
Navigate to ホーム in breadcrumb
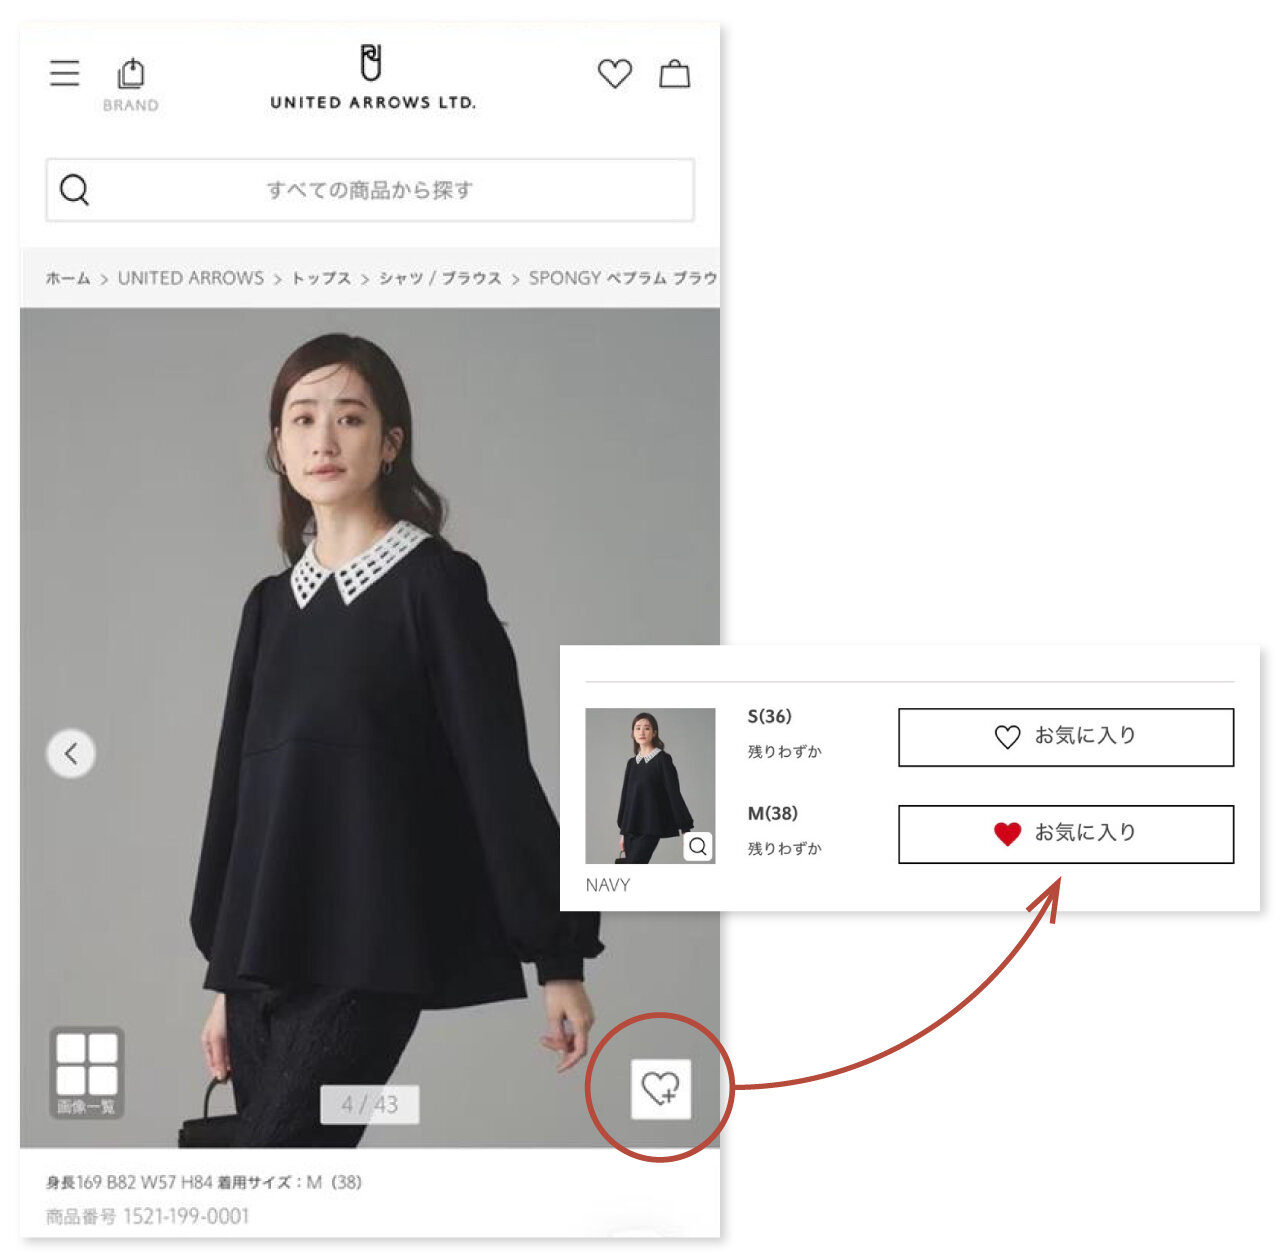(67, 278)
